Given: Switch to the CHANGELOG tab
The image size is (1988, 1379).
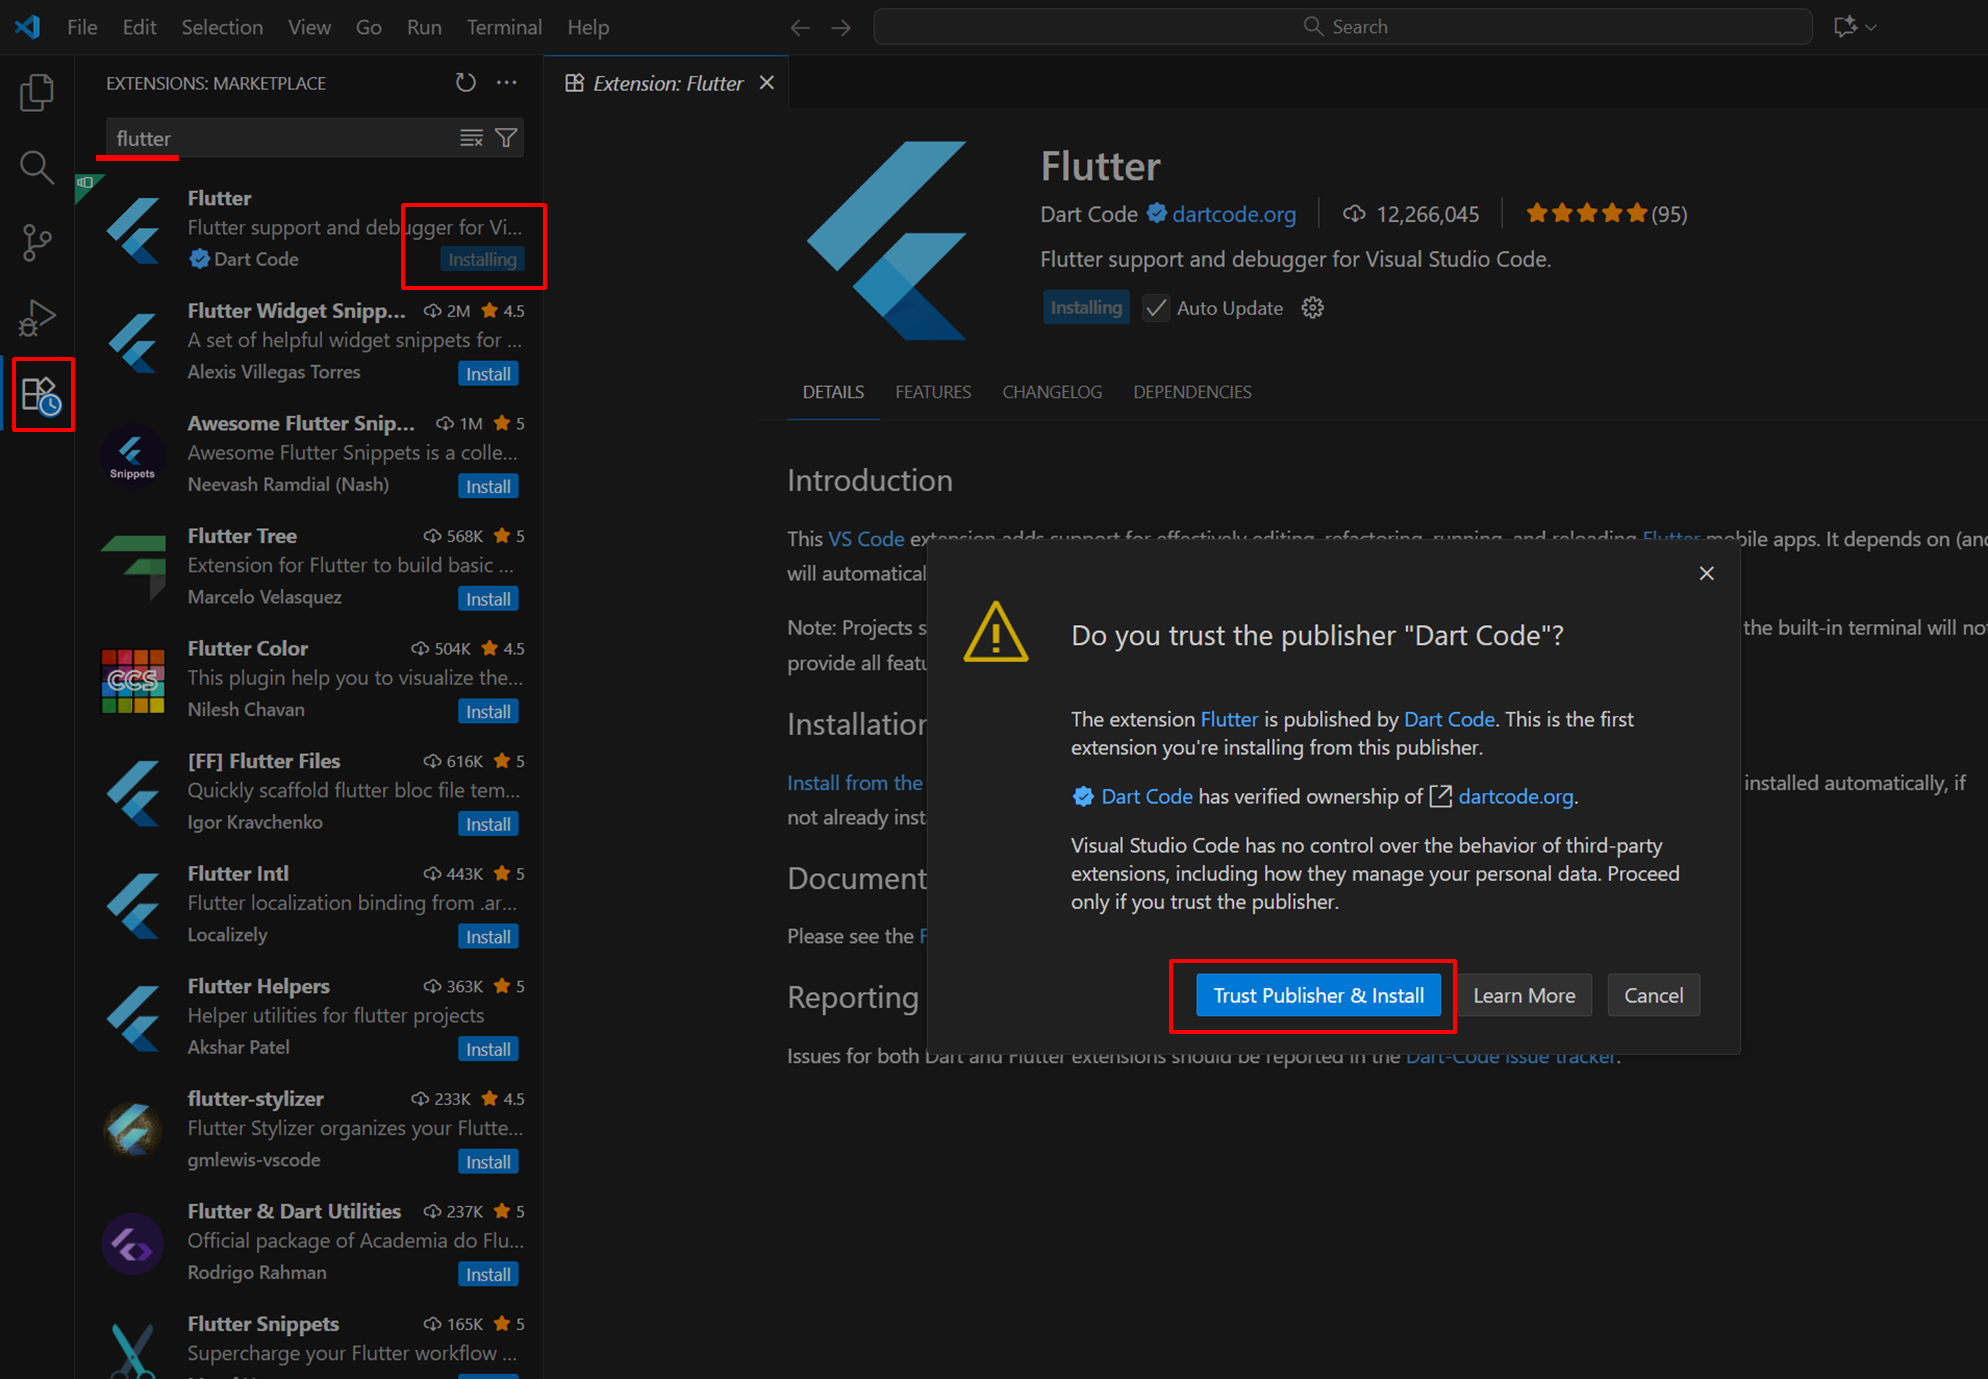Looking at the screenshot, I should tap(1051, 392).
